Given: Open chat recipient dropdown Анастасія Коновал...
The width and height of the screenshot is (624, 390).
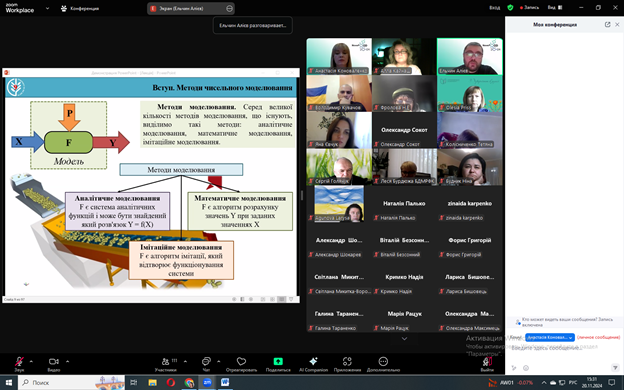Looking at the screenshot, I should [x=550, y=337].
